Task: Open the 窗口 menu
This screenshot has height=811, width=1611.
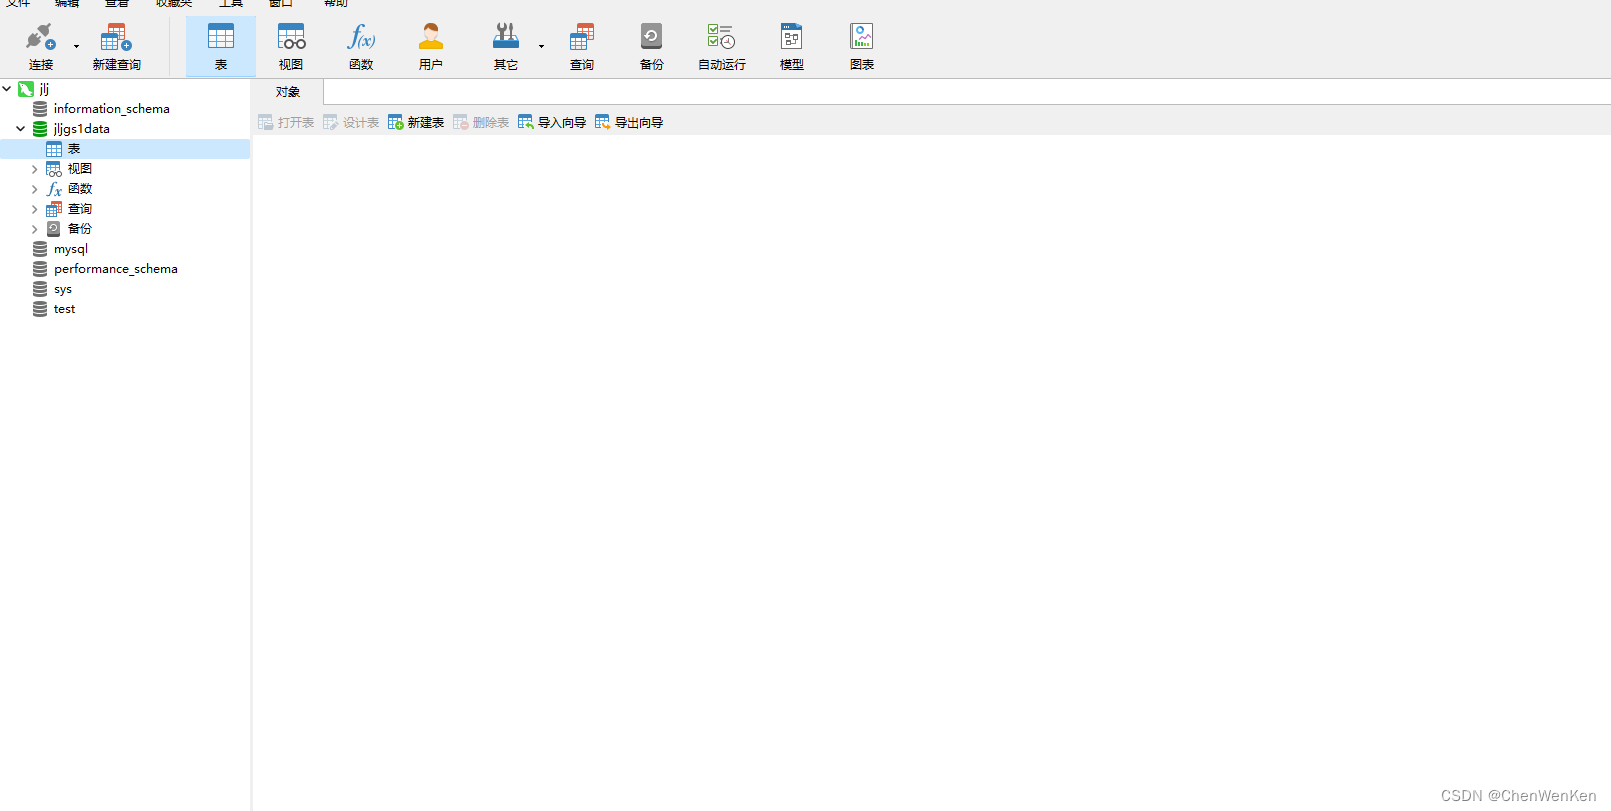Action: point(281,4)
